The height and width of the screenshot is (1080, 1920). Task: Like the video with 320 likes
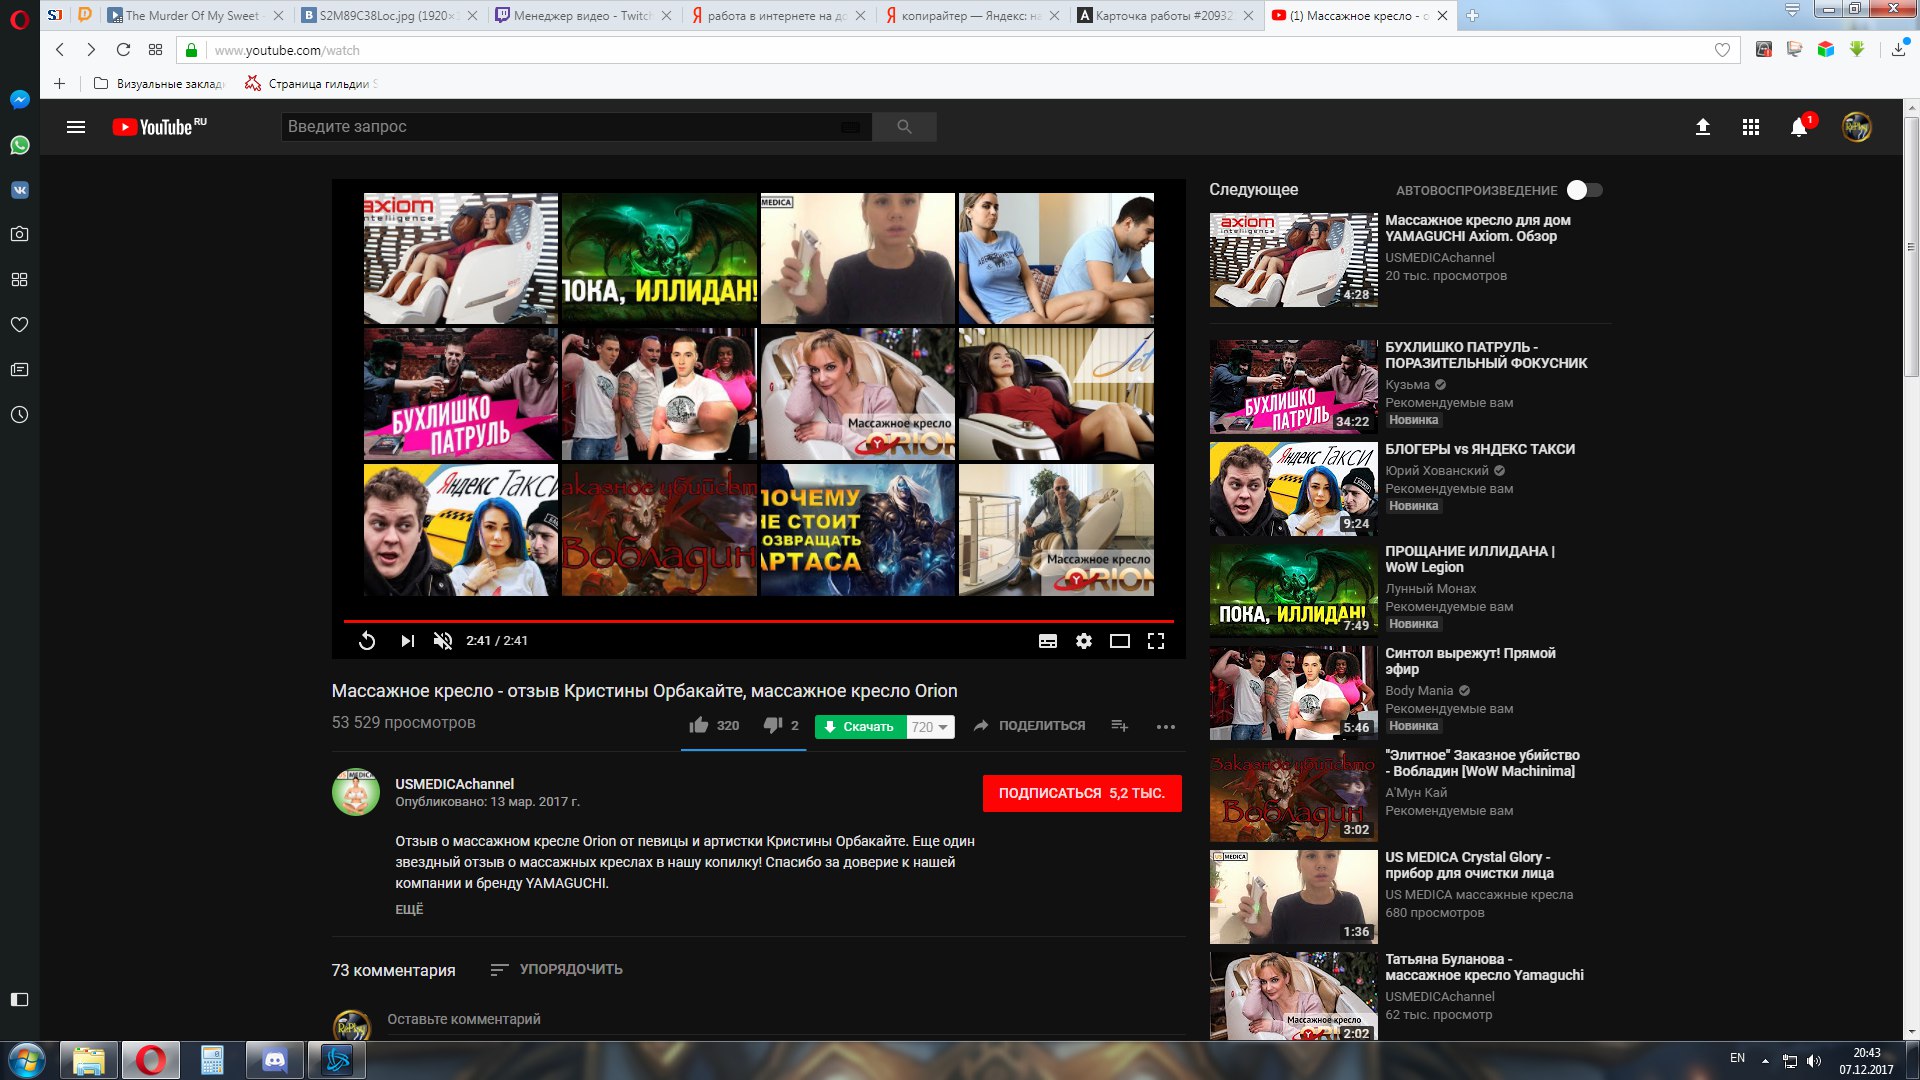point(714,726)
